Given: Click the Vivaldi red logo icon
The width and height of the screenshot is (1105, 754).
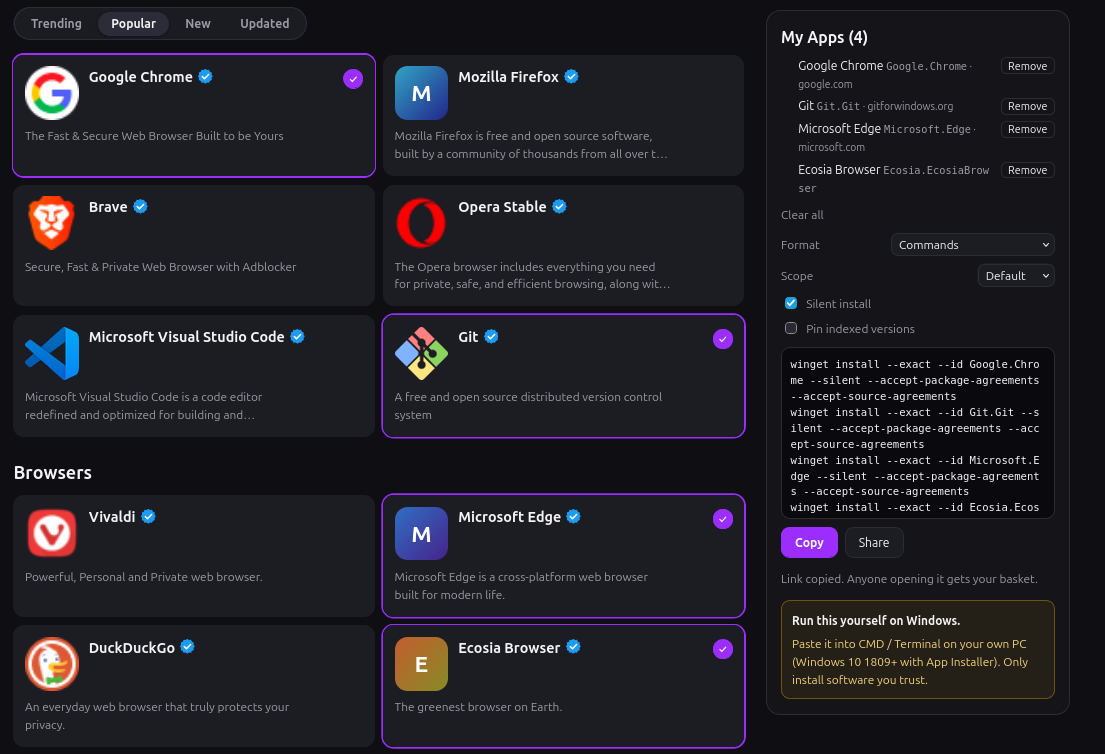Looking at the screenshot, I should [51, 533].
